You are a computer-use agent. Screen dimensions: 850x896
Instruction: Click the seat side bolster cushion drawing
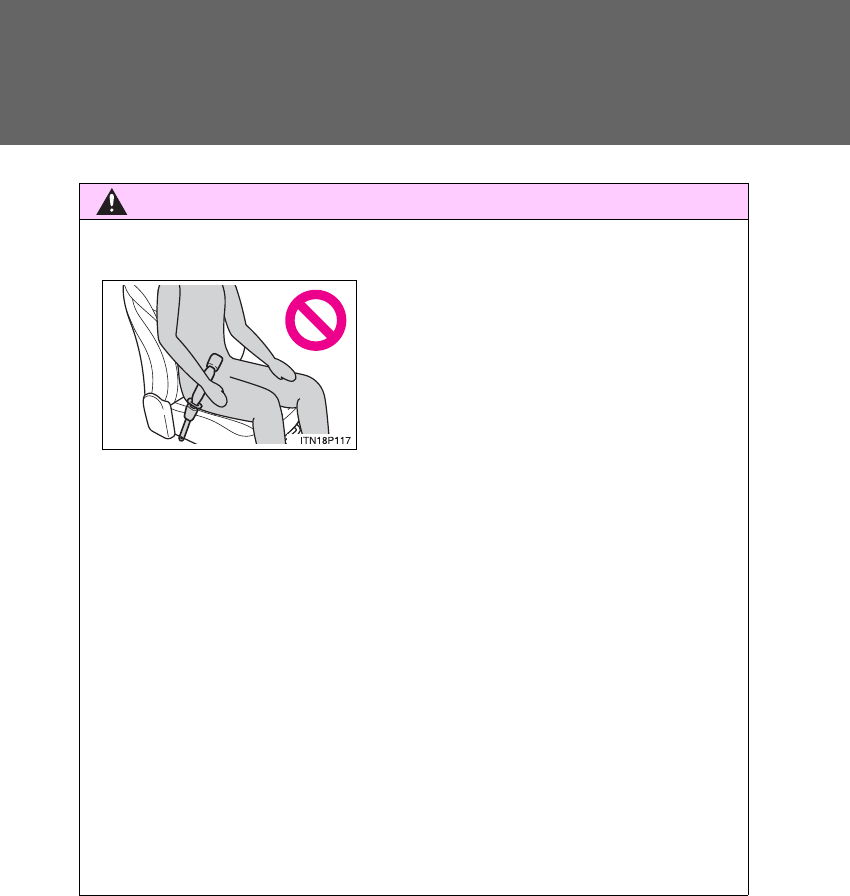tap(158, 415)
